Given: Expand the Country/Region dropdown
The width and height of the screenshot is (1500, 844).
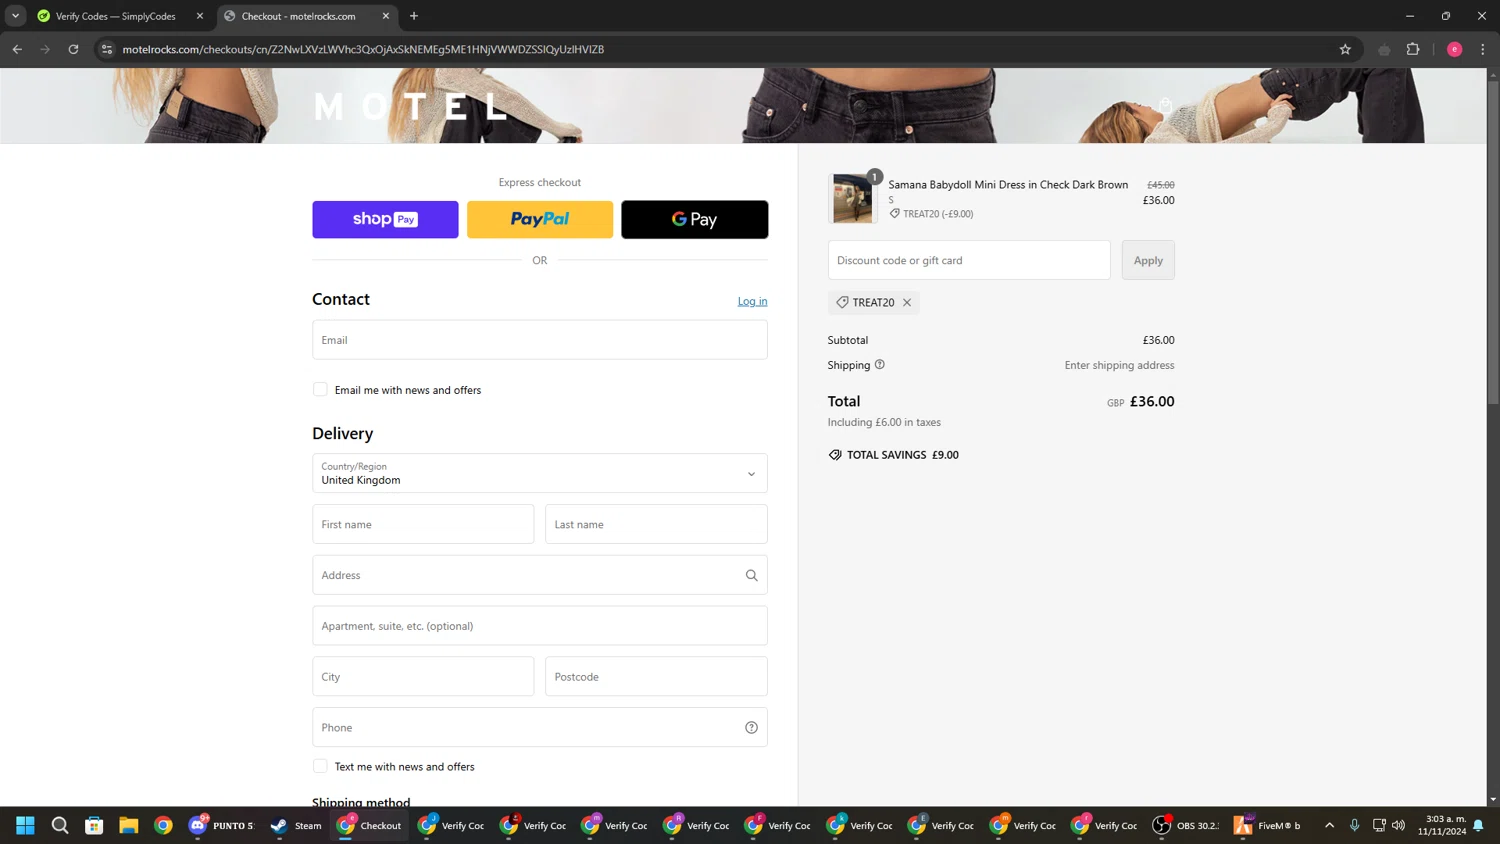Looking at the screenshot, I should (540, 473).
